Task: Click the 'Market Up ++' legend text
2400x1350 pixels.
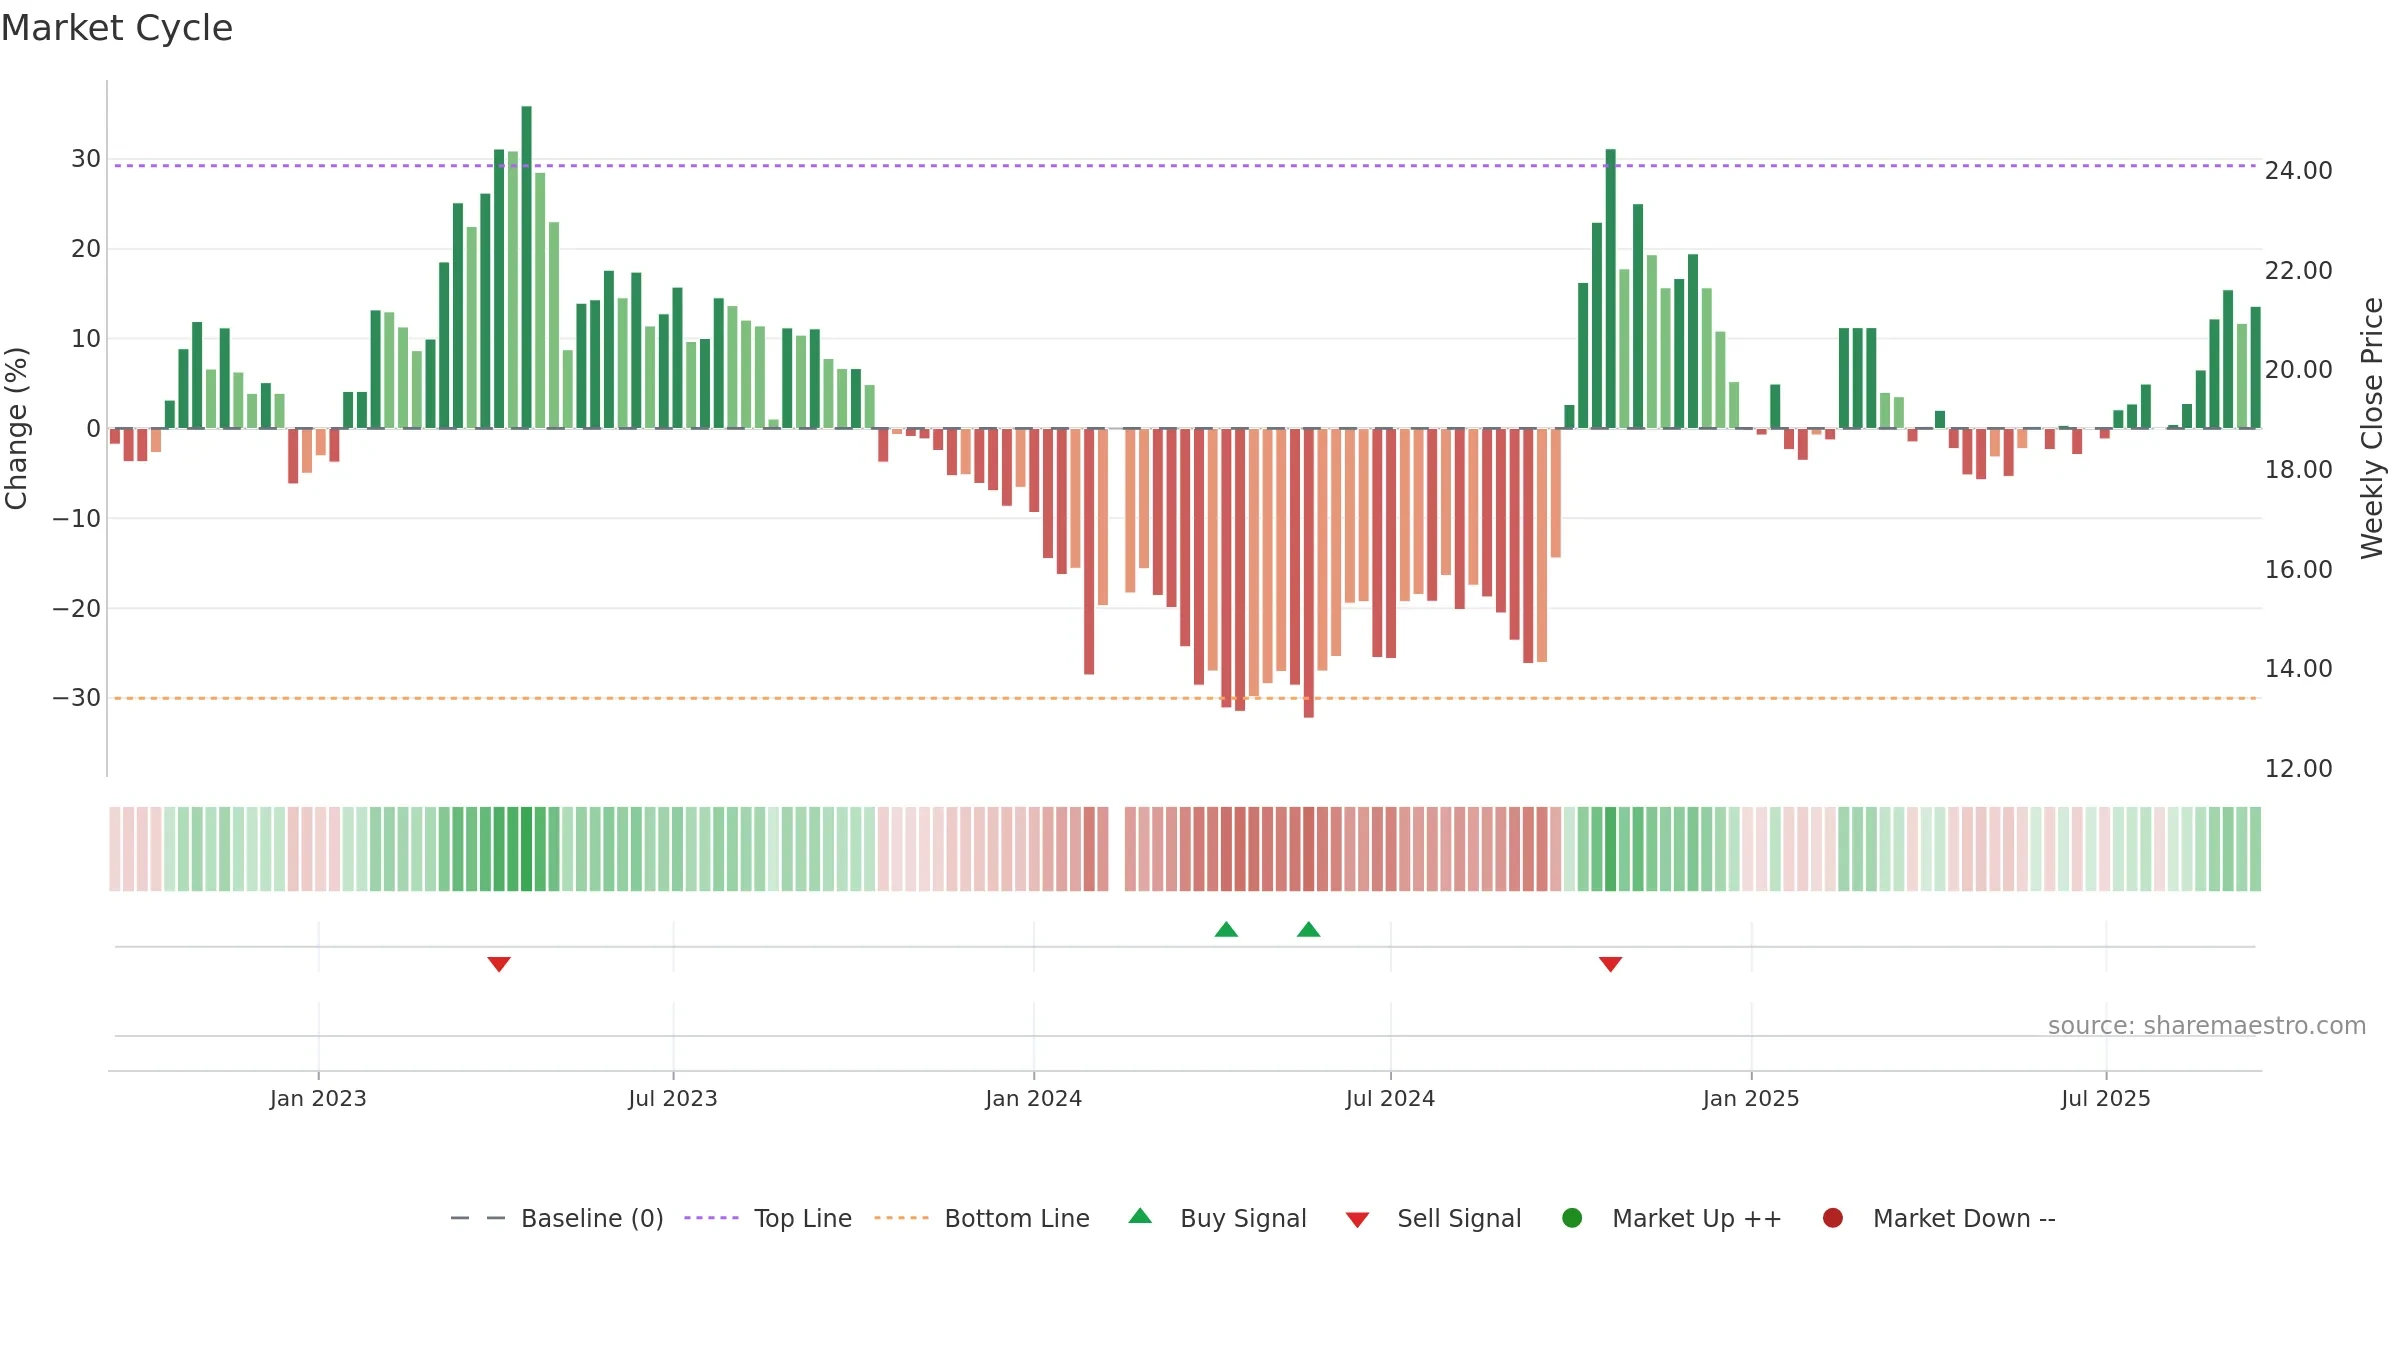Action: (x=1697, y=1218)
